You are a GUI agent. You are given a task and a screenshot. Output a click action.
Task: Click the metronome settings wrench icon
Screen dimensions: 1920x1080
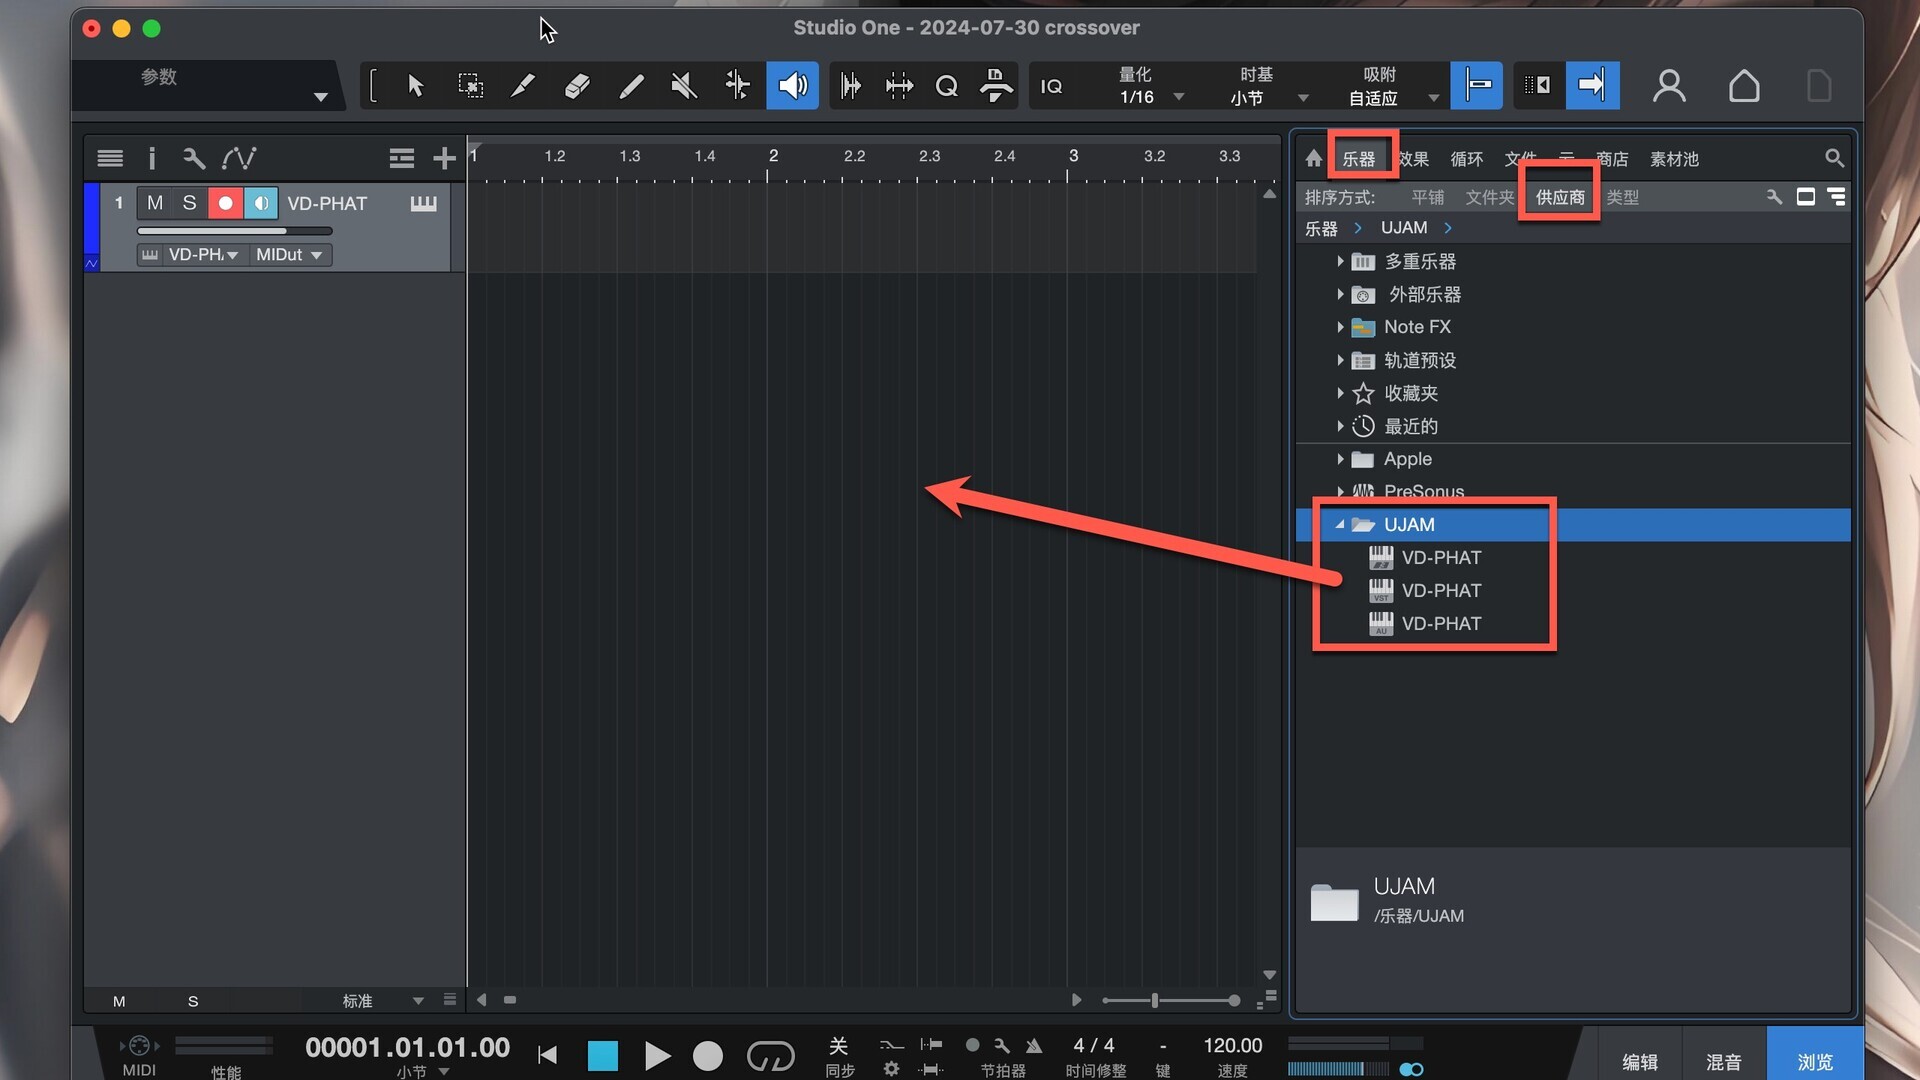(1002, 1046)
